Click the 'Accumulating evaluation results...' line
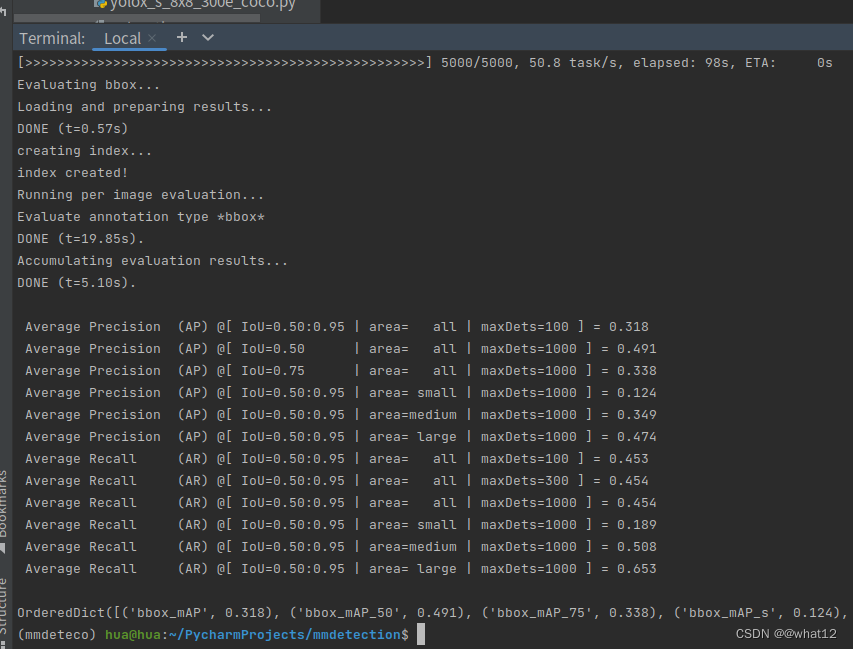 coord(152,261)
